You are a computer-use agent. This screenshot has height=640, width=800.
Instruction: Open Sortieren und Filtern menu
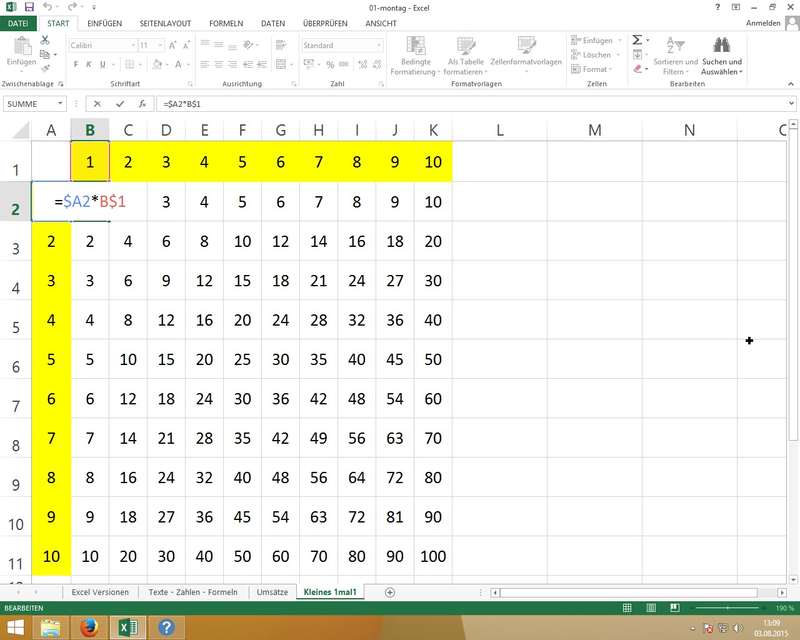675,56
